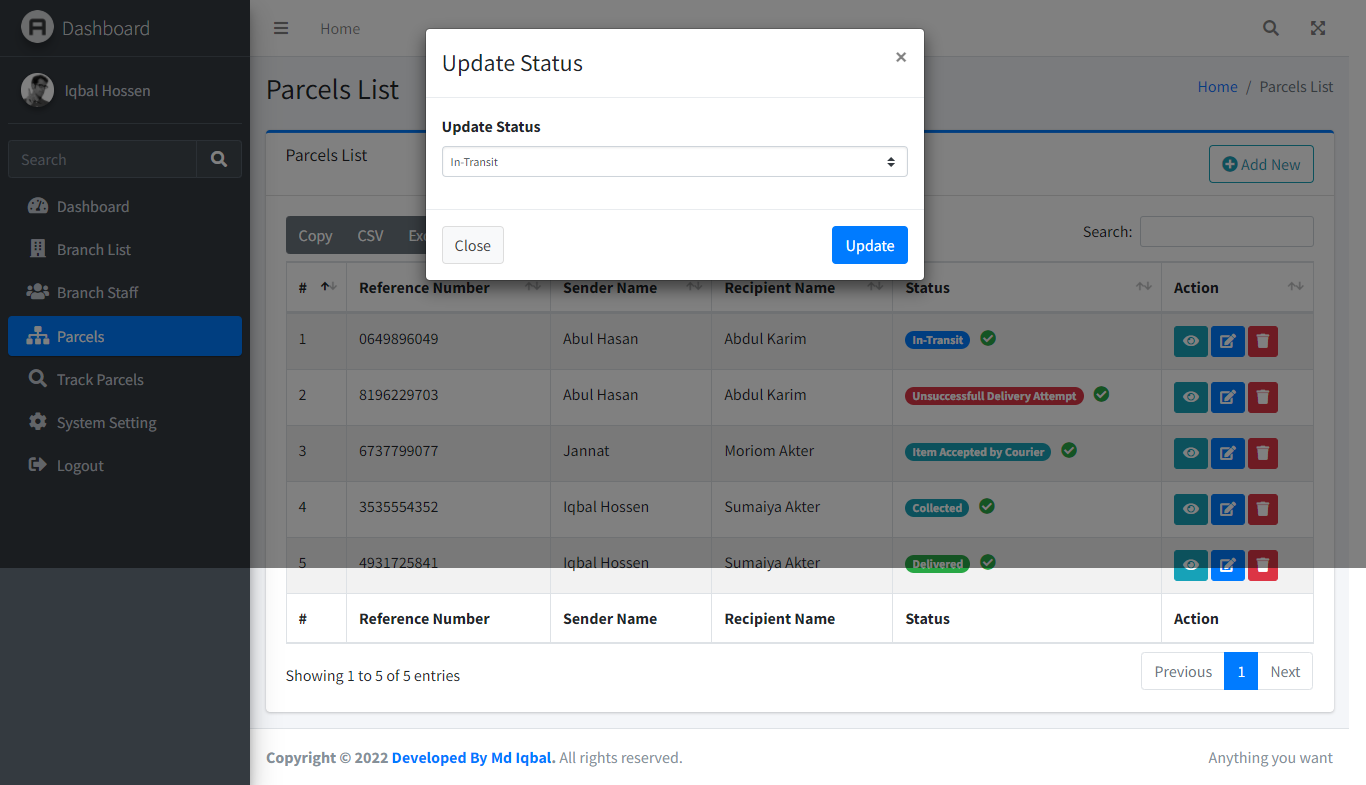Open the Update Status dropdown showing In-Transit
This screenshot has width=1366, height=785.
click(674, 161)
